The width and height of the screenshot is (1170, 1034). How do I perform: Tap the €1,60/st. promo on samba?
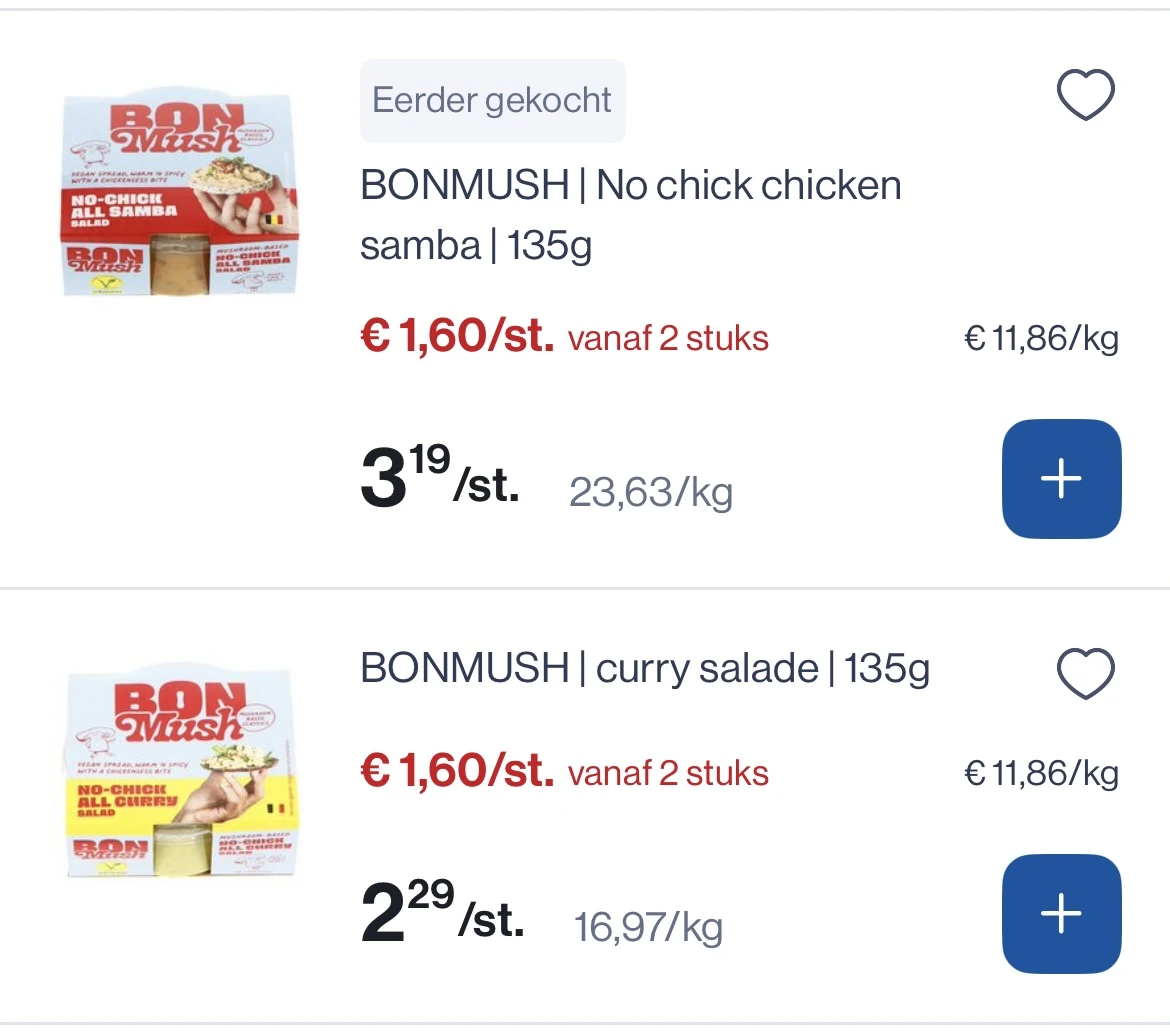(x=457, y=336)
